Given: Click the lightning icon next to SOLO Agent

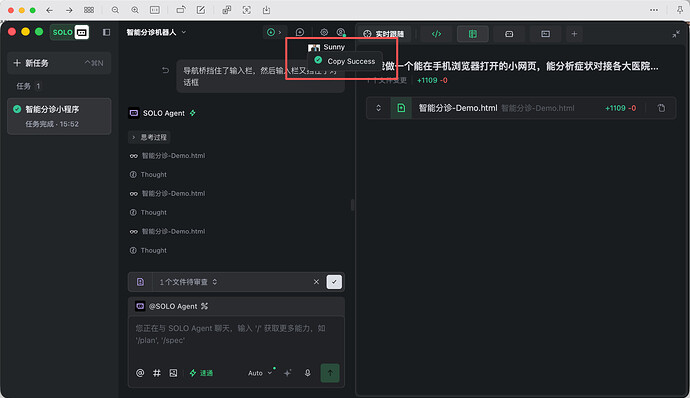Looking at the screenshot, I should pos(192,113).
